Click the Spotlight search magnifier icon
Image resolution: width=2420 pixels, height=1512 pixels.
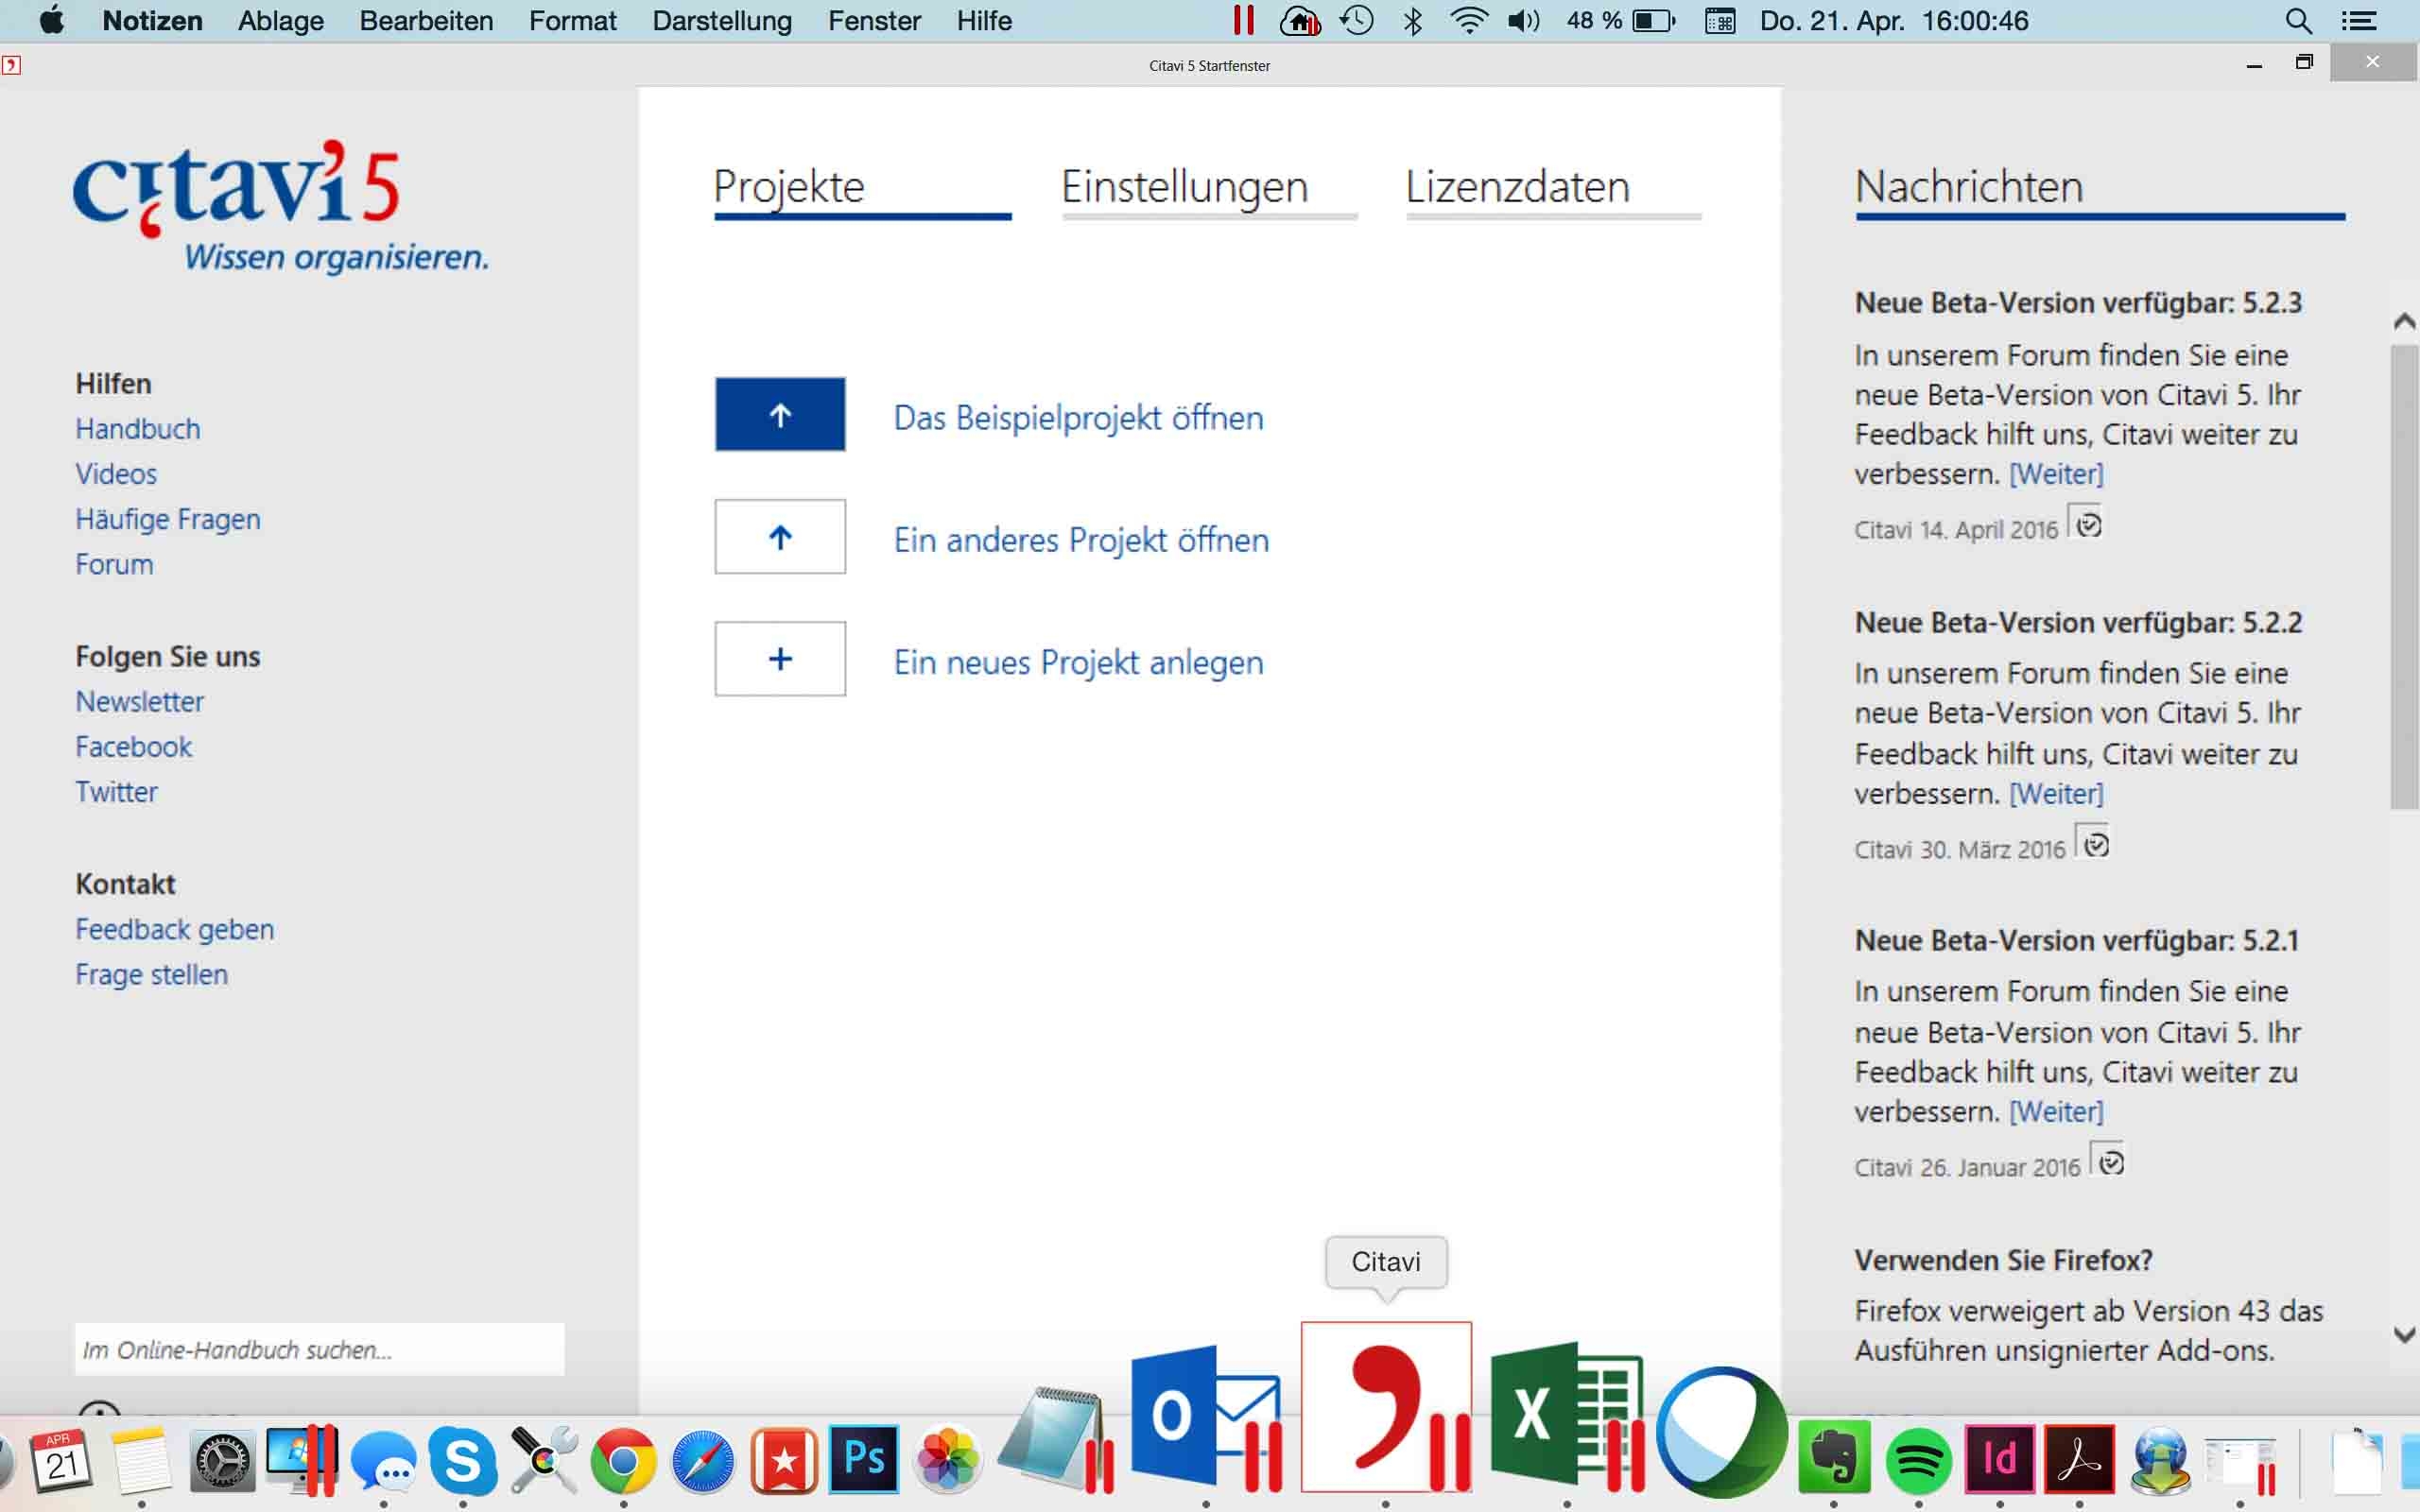2297,21
